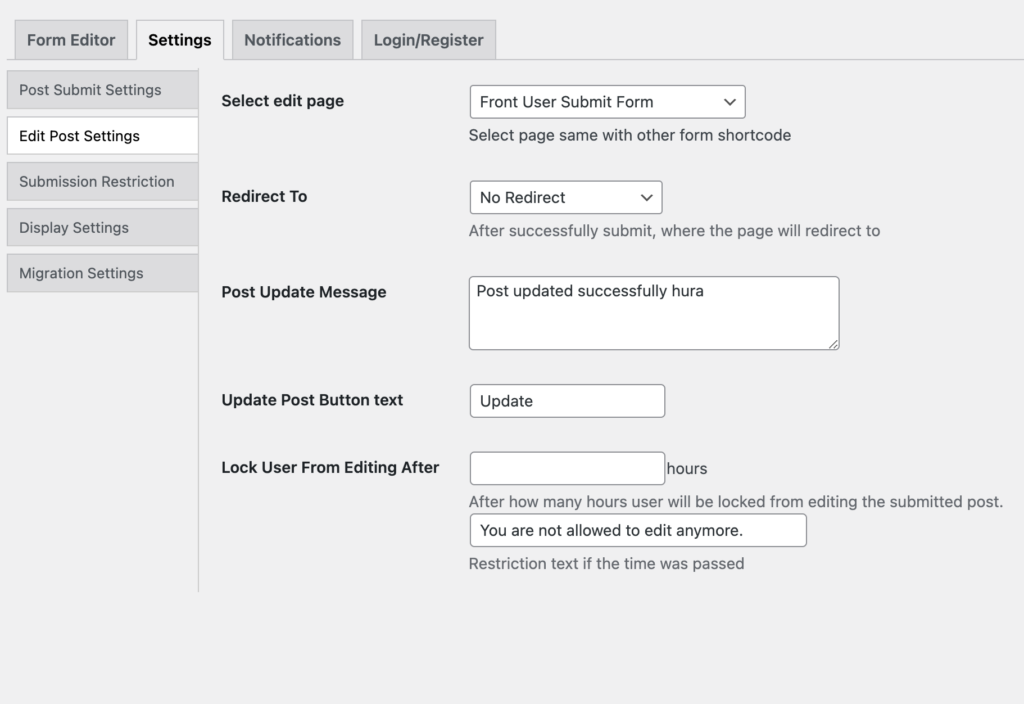Open the No Redirect dropdown
Image resolution: width=1024 pixels, height=704 pixels.
tap(565, 198)
